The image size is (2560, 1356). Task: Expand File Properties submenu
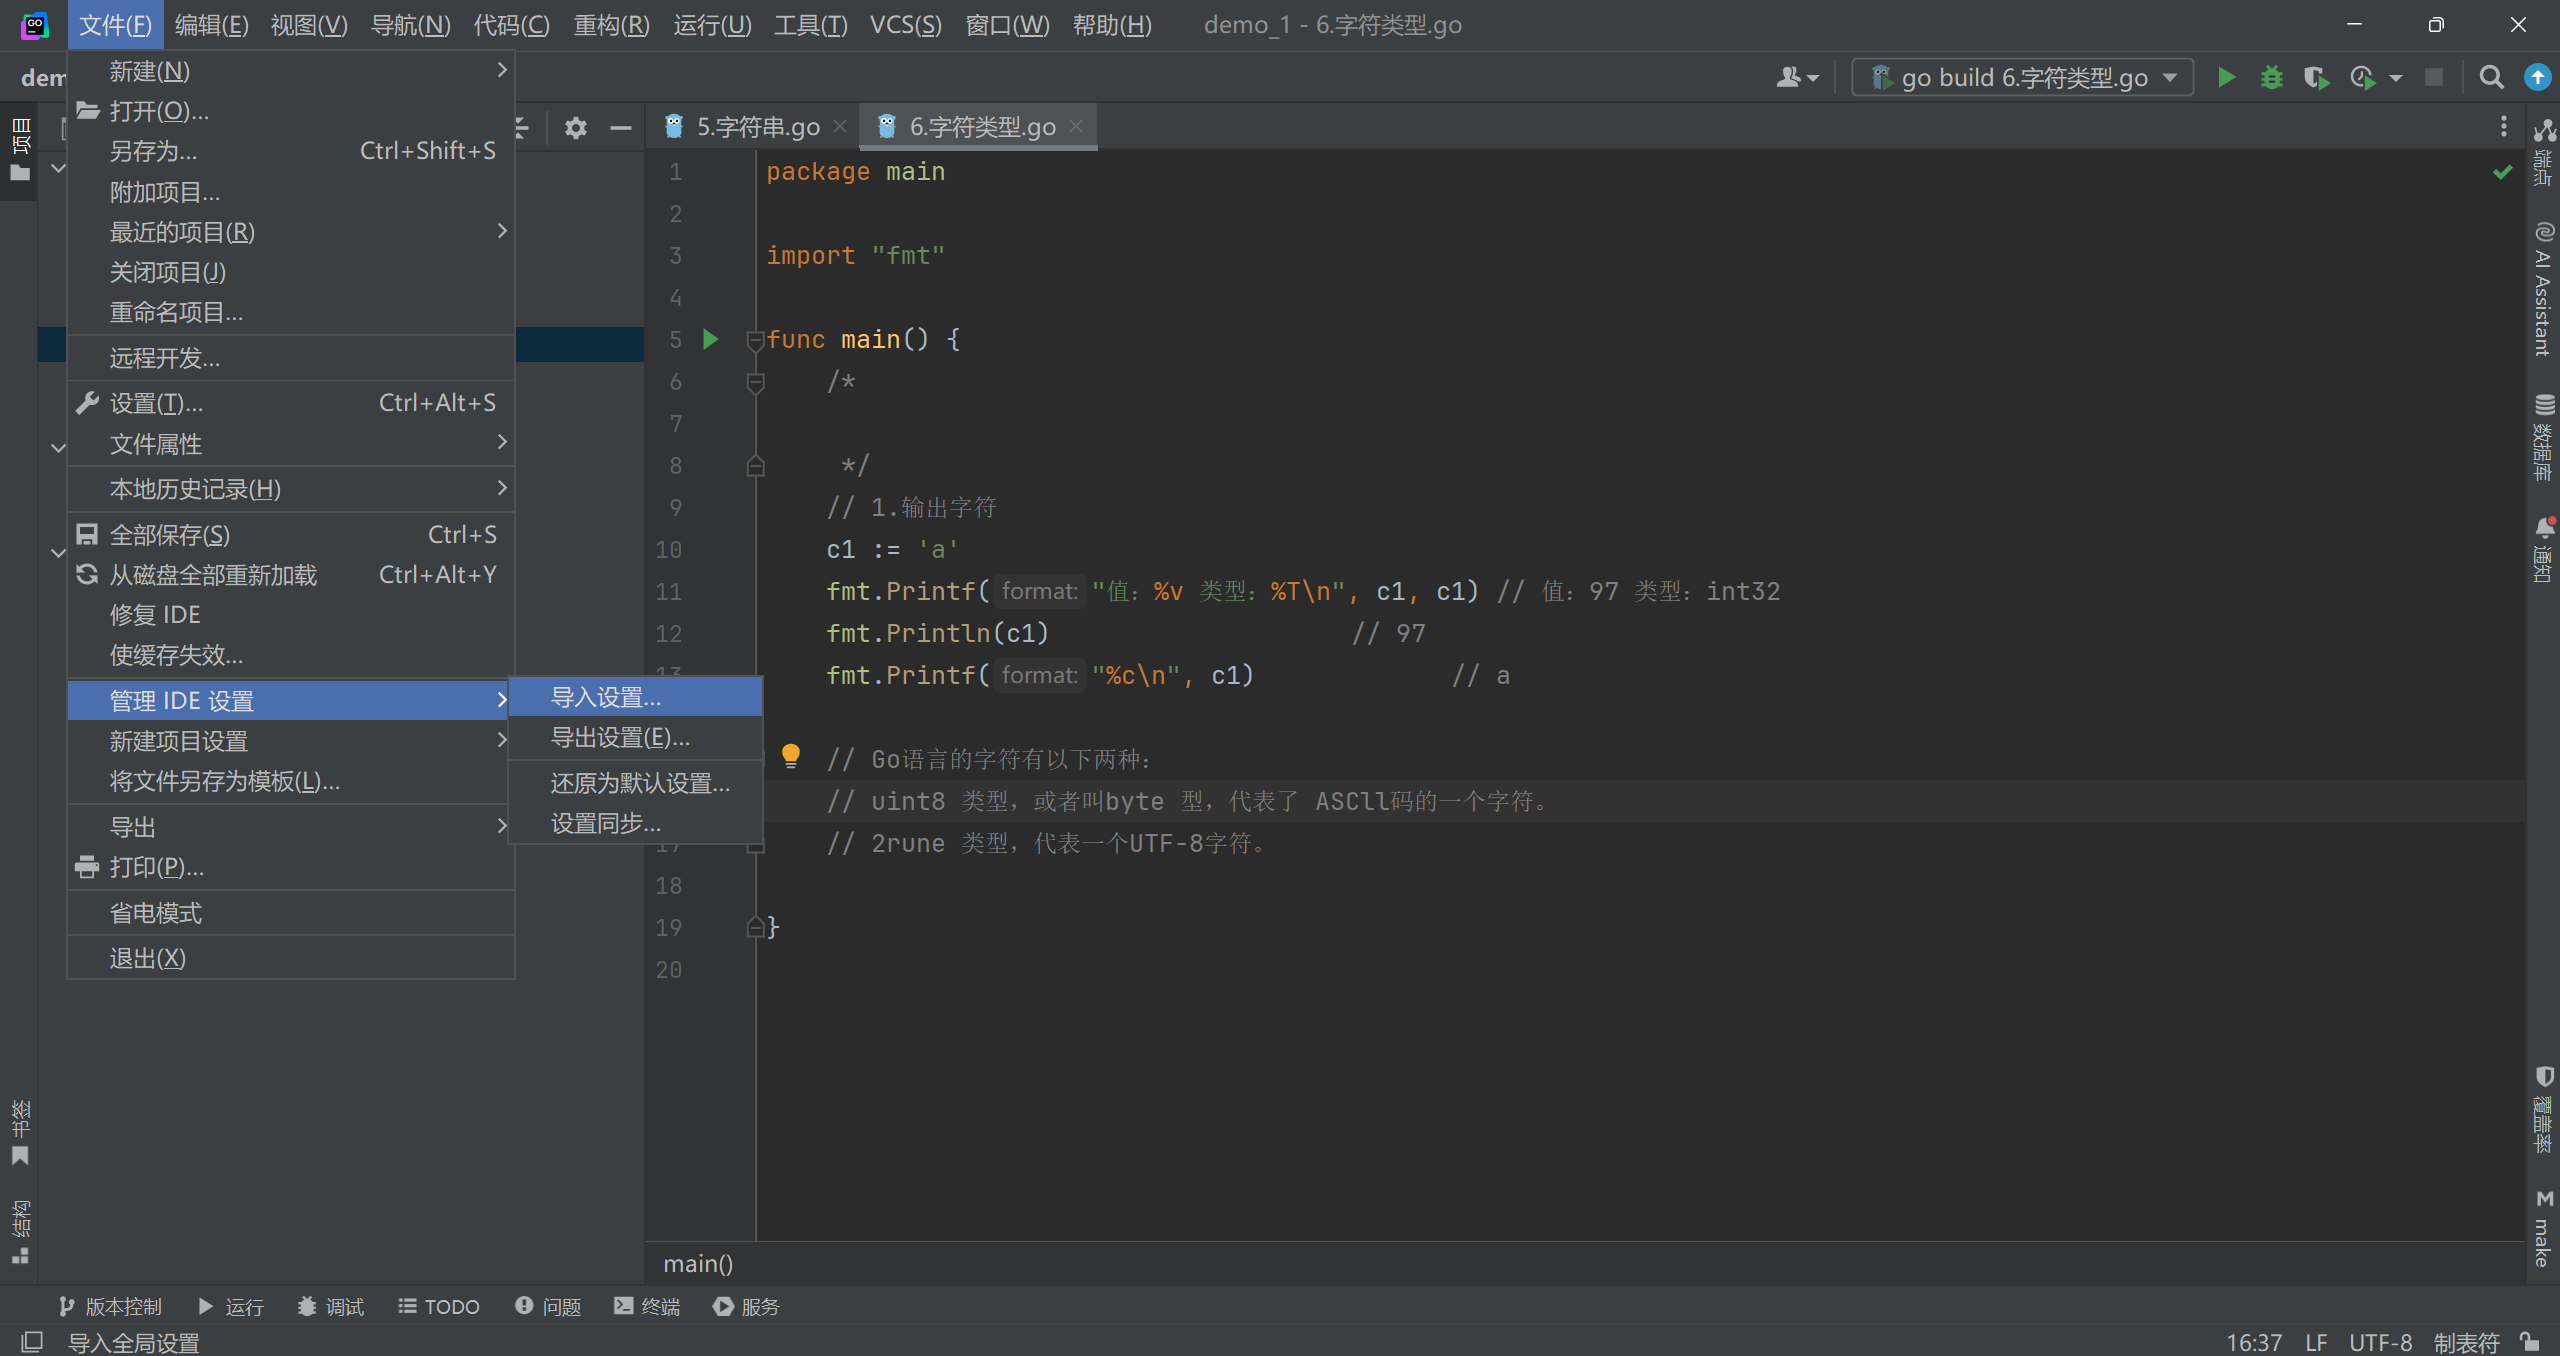(291, 444)
